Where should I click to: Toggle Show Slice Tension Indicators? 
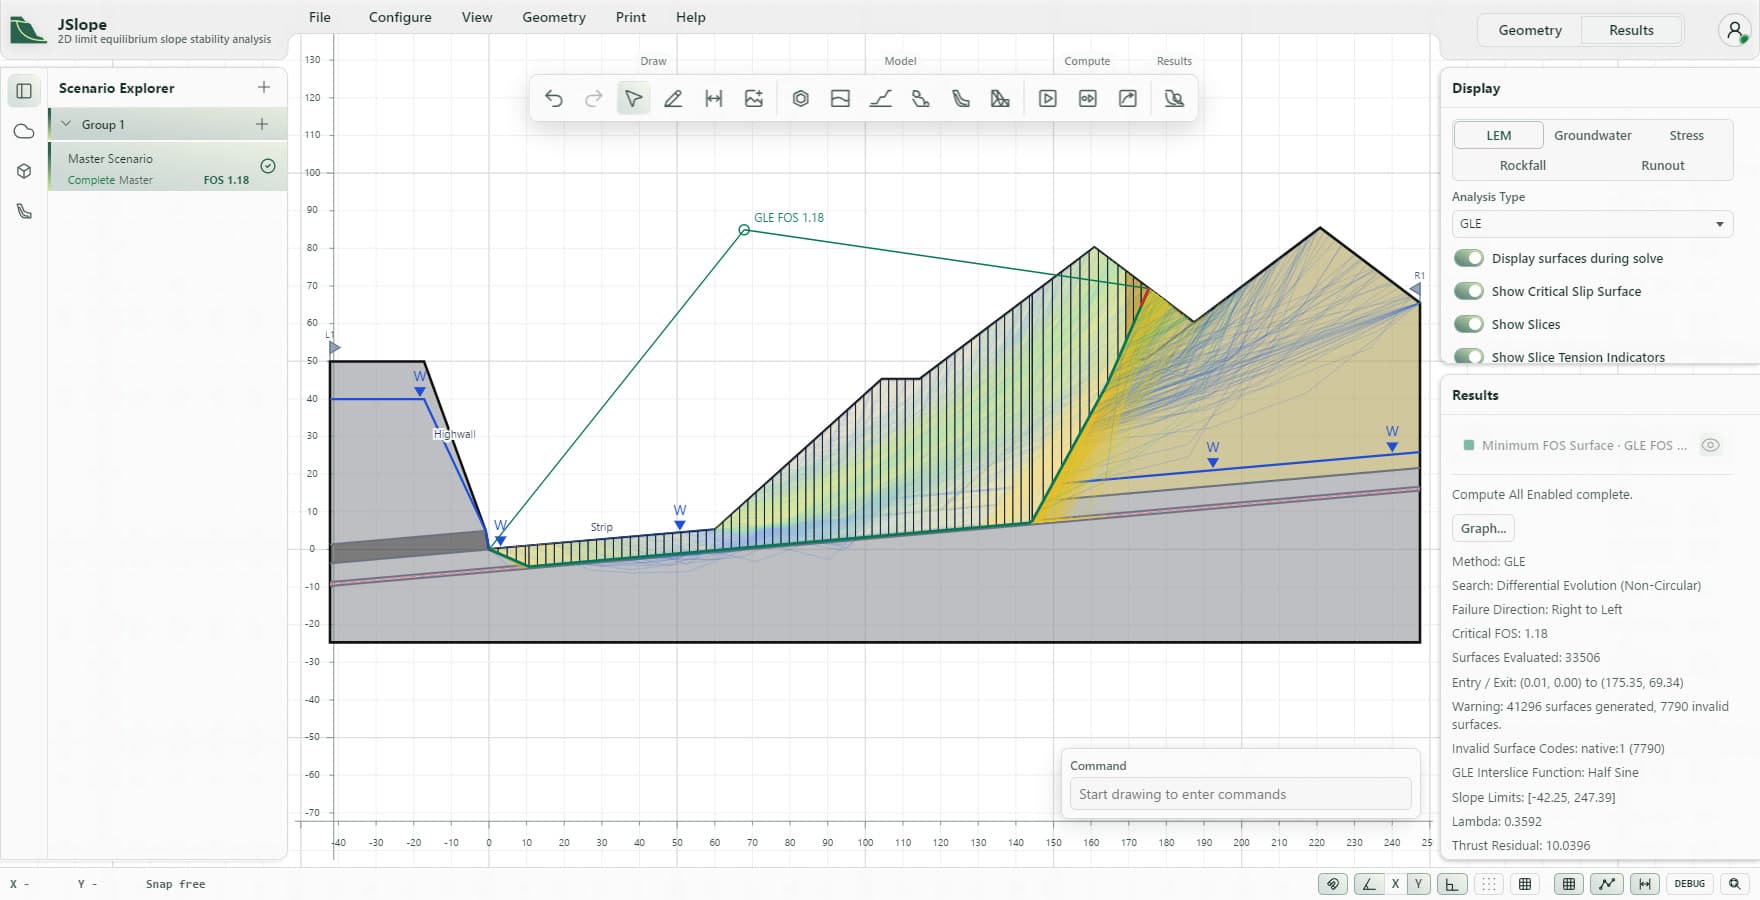click(x=1469, y=356)
